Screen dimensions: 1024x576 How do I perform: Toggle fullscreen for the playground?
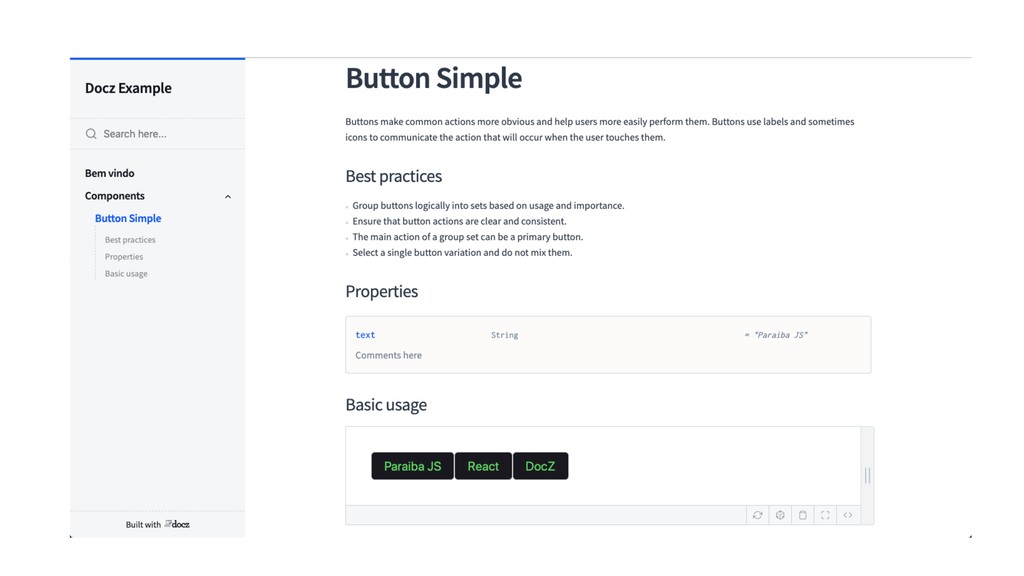(x=825, y=515)
